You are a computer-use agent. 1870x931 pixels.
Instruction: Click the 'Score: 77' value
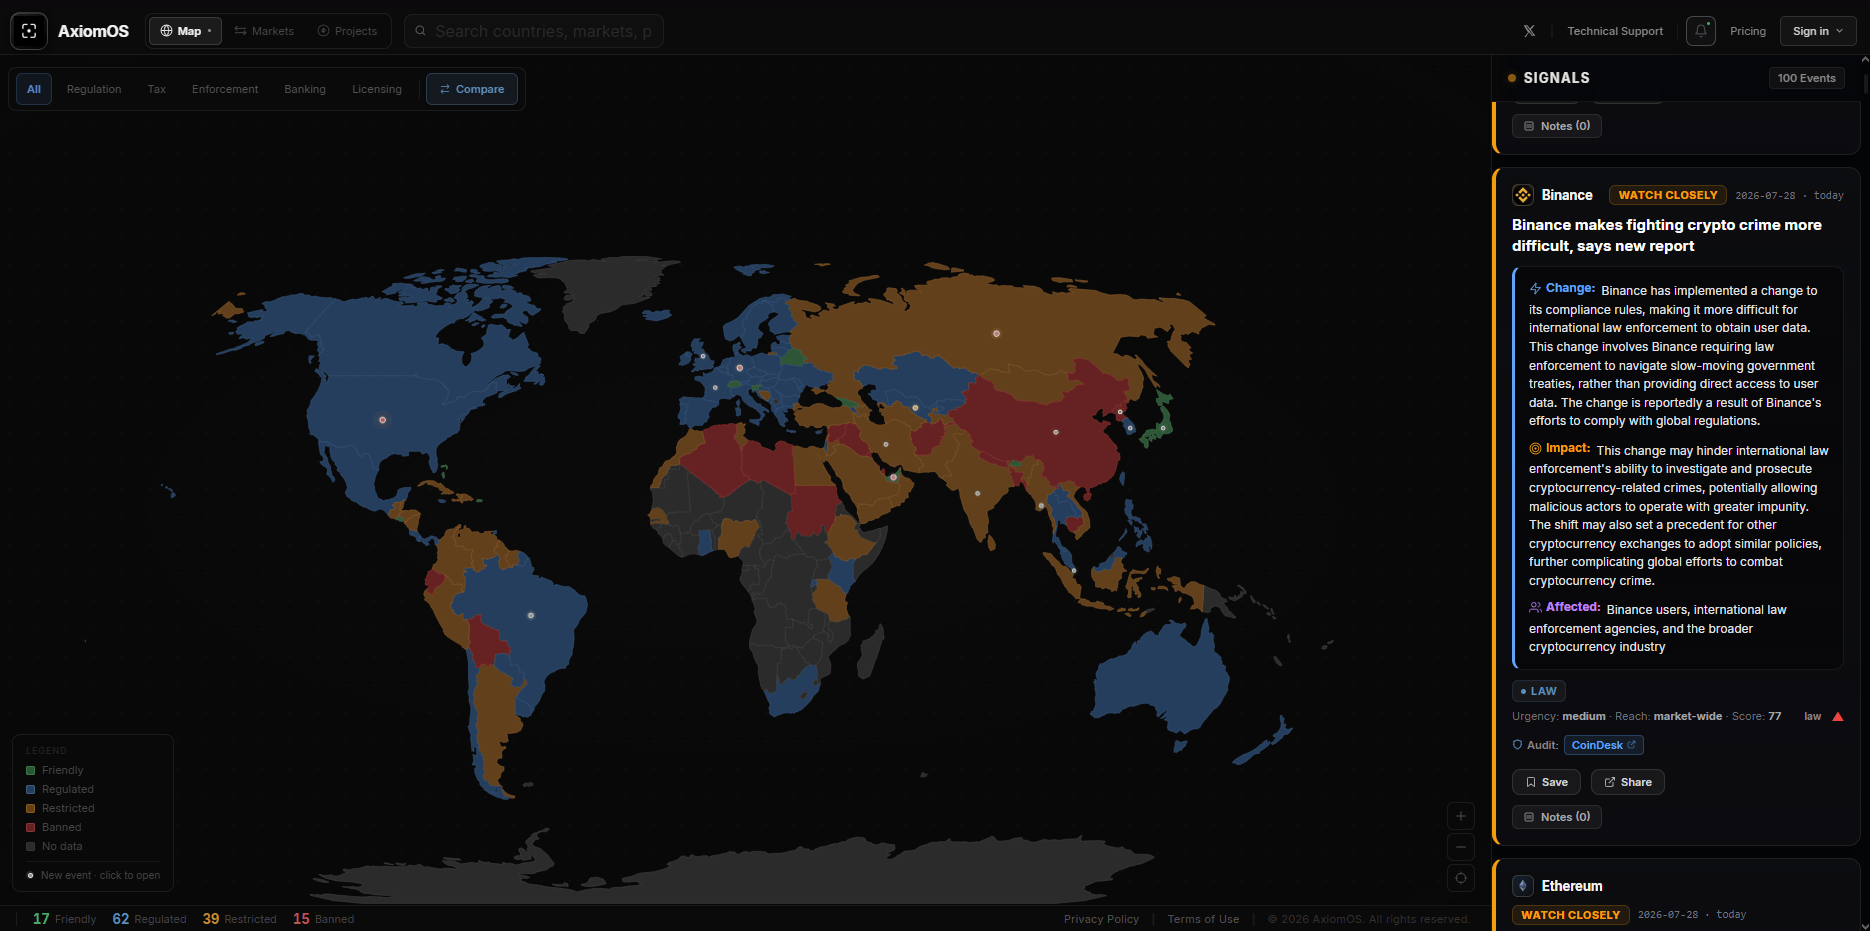coord(1757,716)
